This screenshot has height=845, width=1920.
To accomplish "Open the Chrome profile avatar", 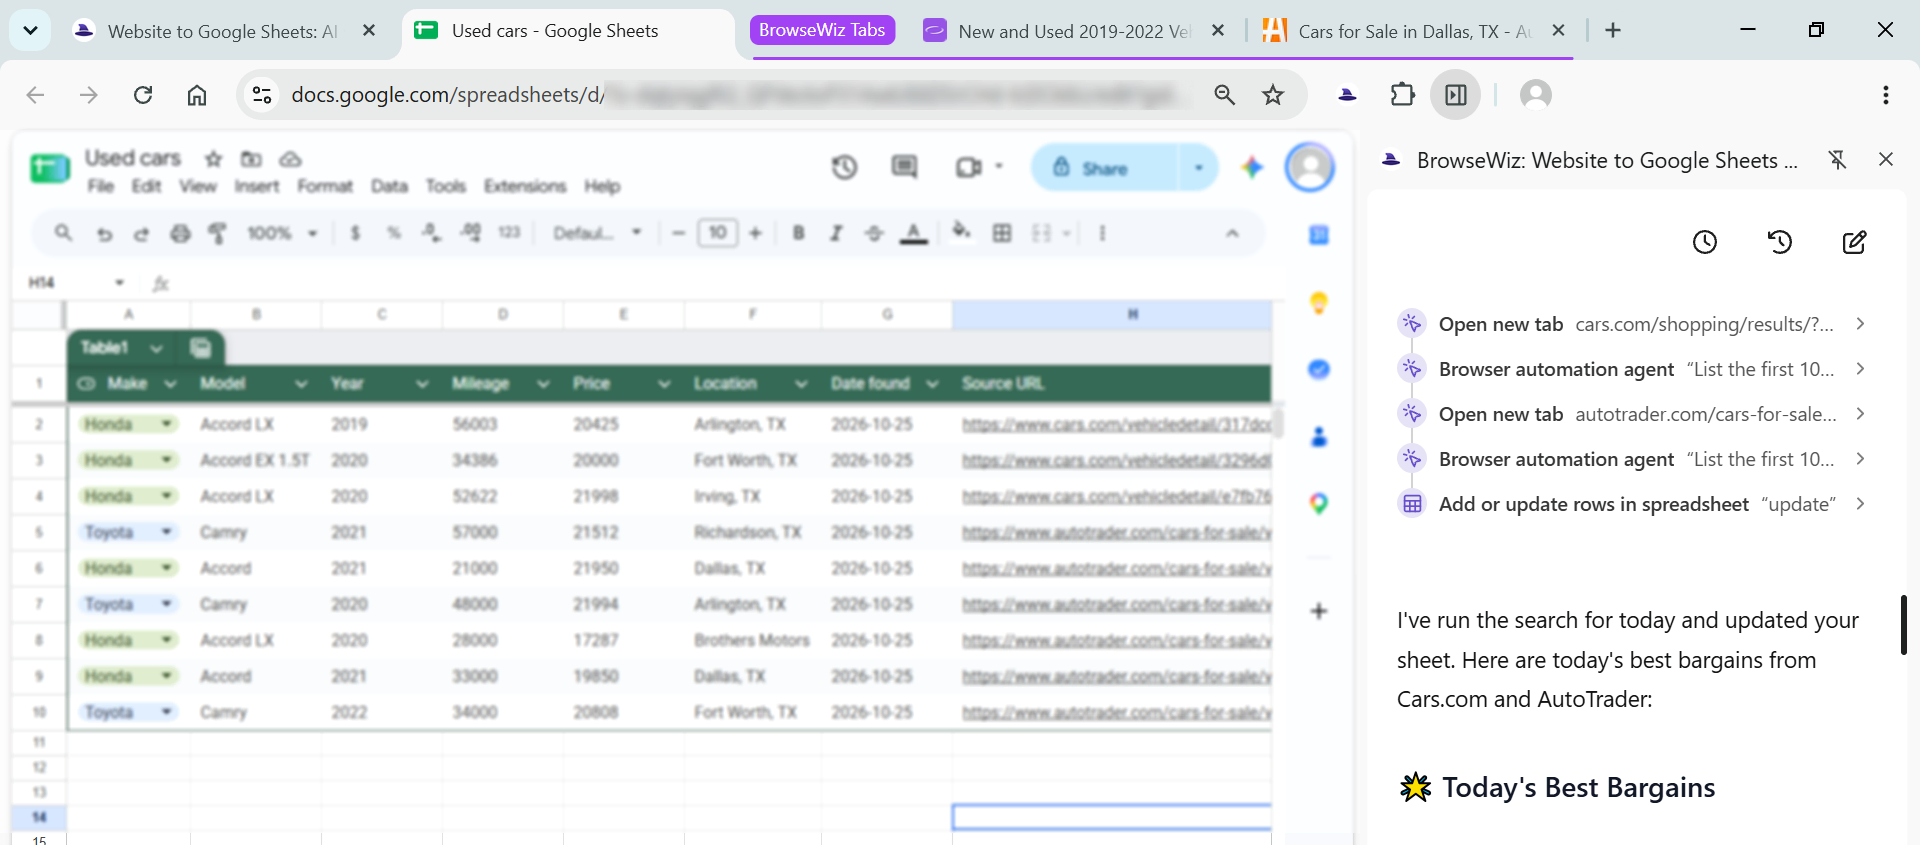I will [1536, 95].
